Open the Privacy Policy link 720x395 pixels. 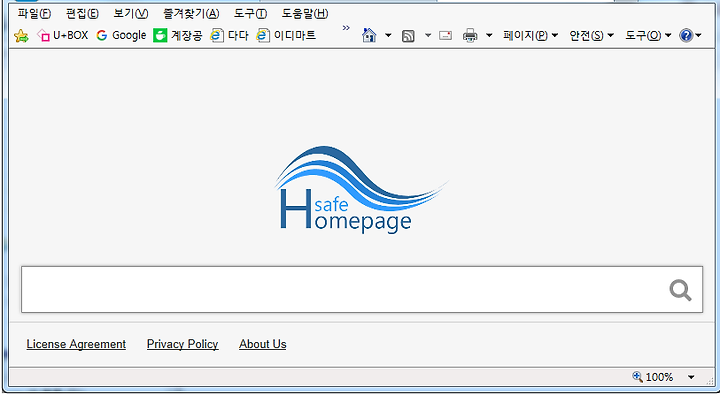(x=182, y=344)
